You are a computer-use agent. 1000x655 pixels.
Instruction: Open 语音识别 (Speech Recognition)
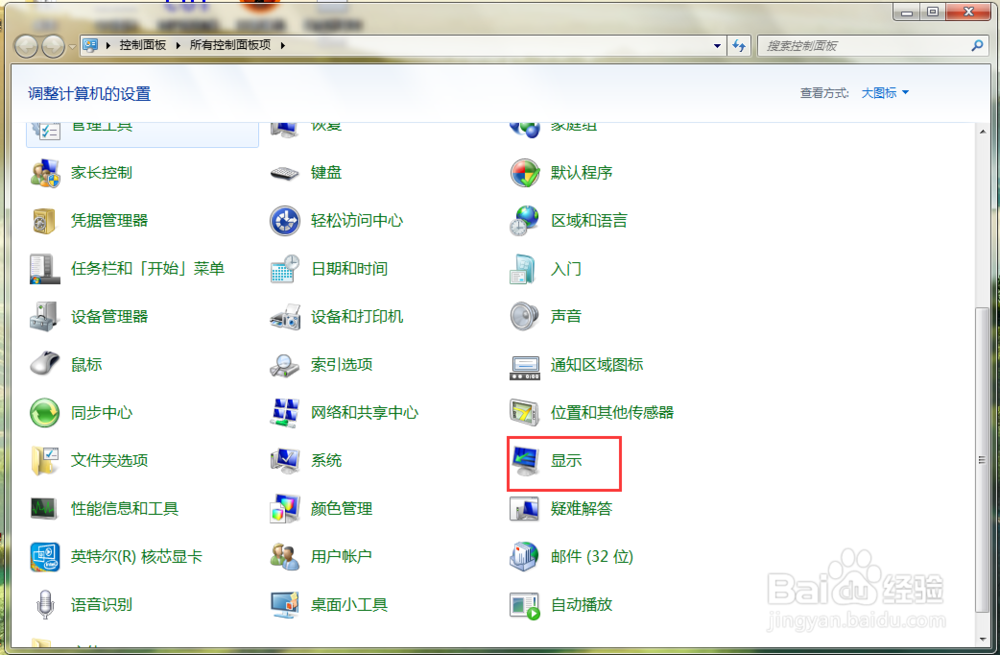(x=99, y=605)
